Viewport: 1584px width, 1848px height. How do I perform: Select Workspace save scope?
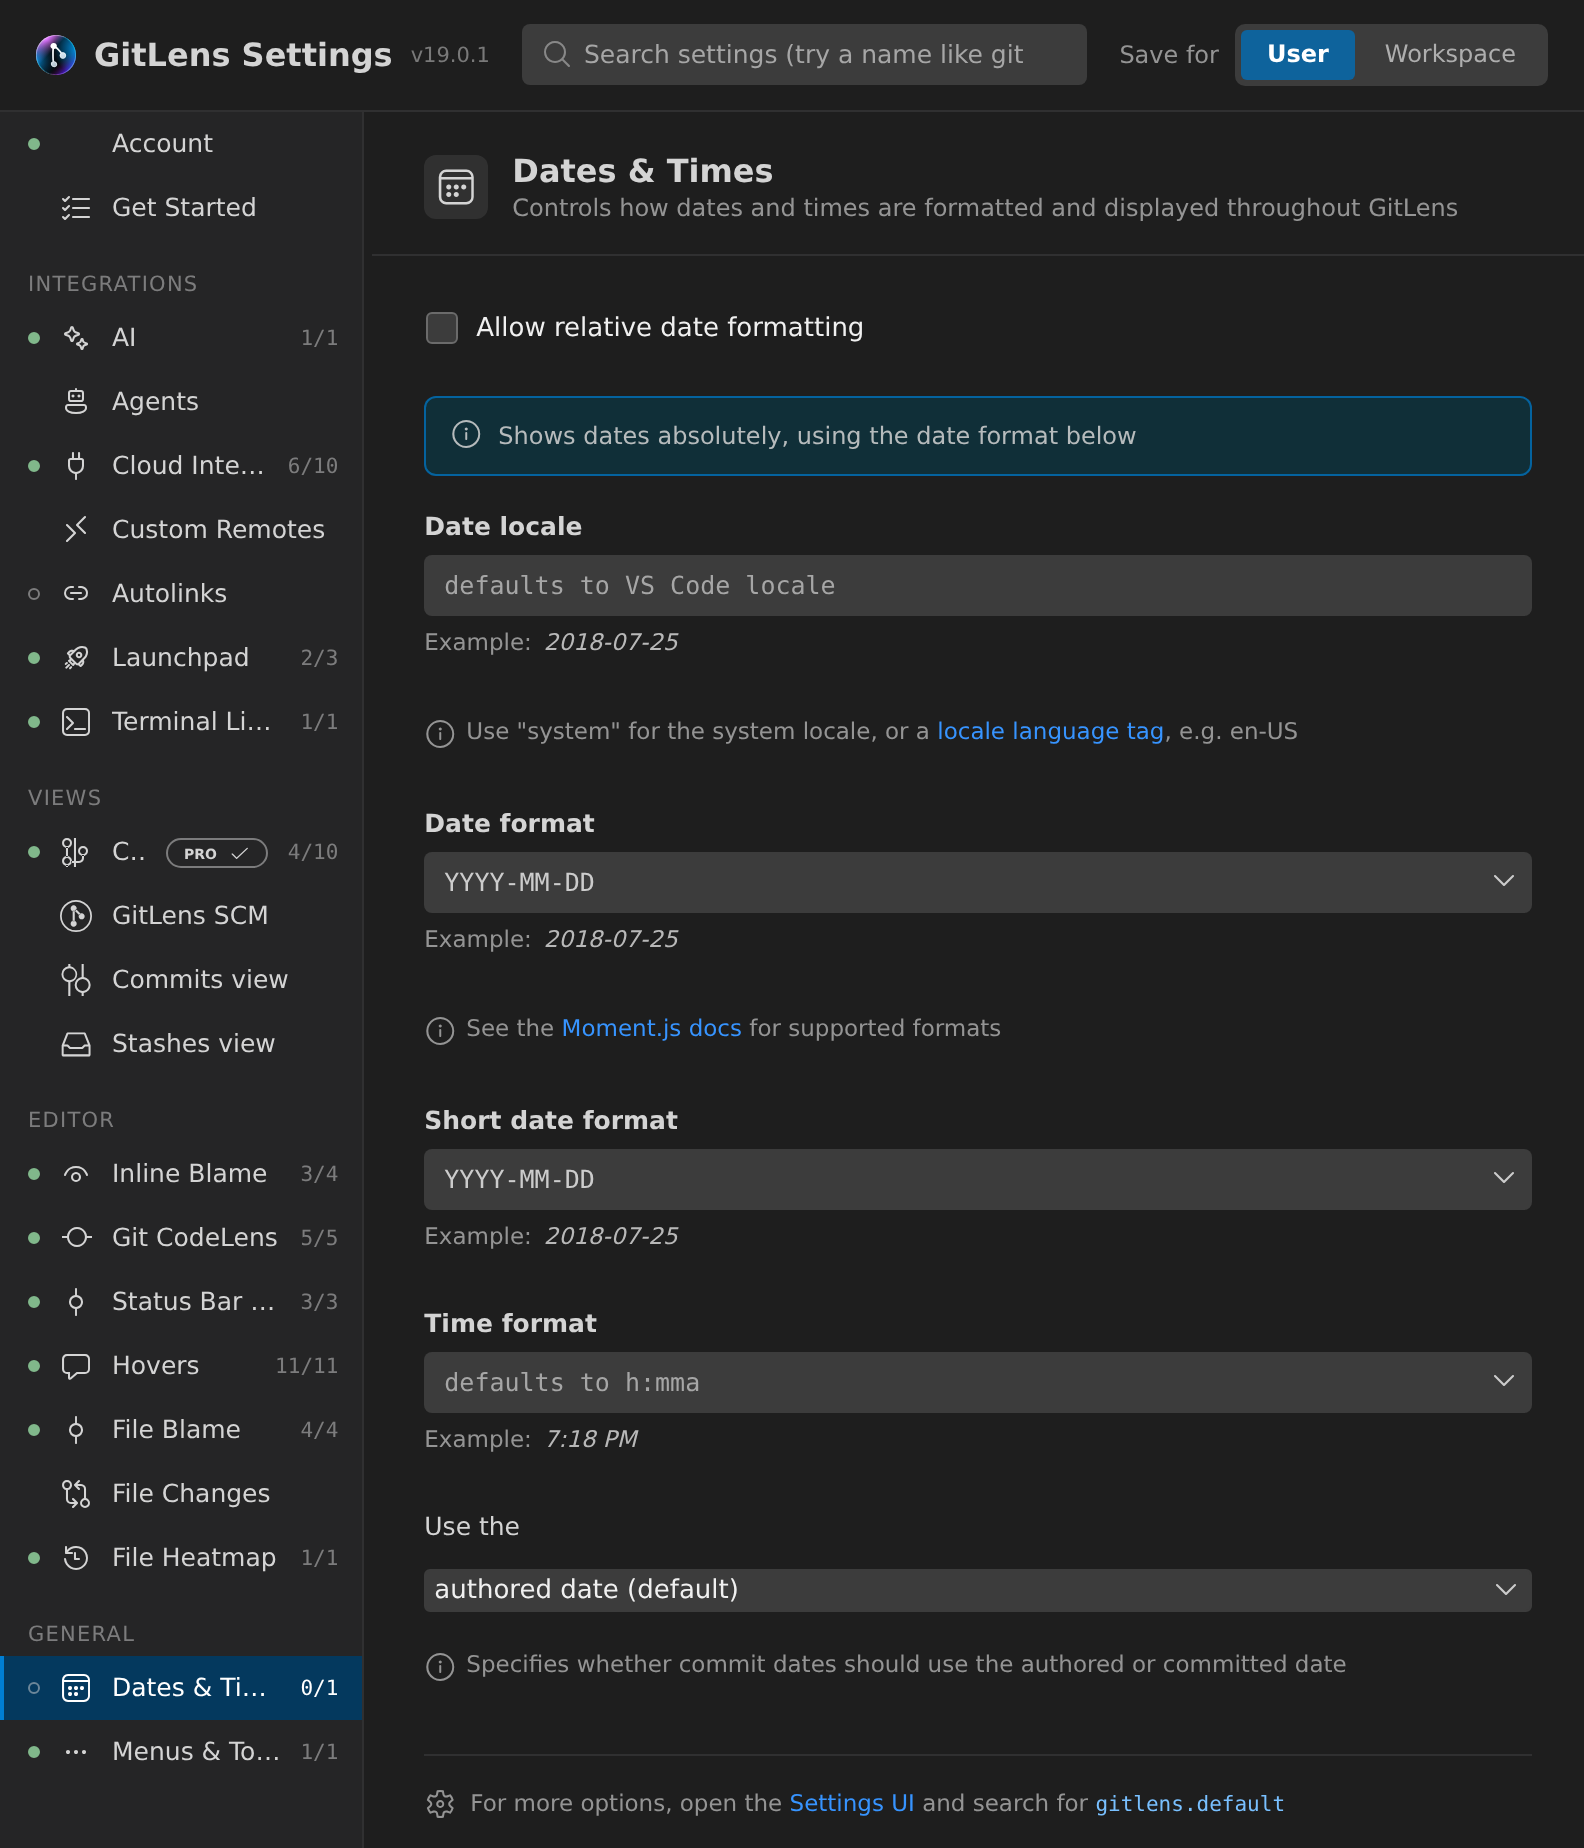click(x=1450, y=54)
